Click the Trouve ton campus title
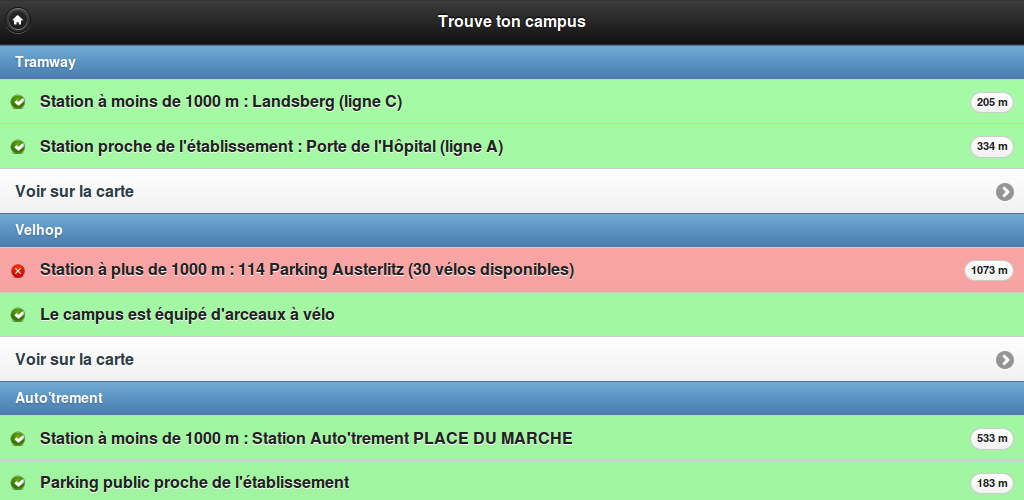 pos(512,21)
